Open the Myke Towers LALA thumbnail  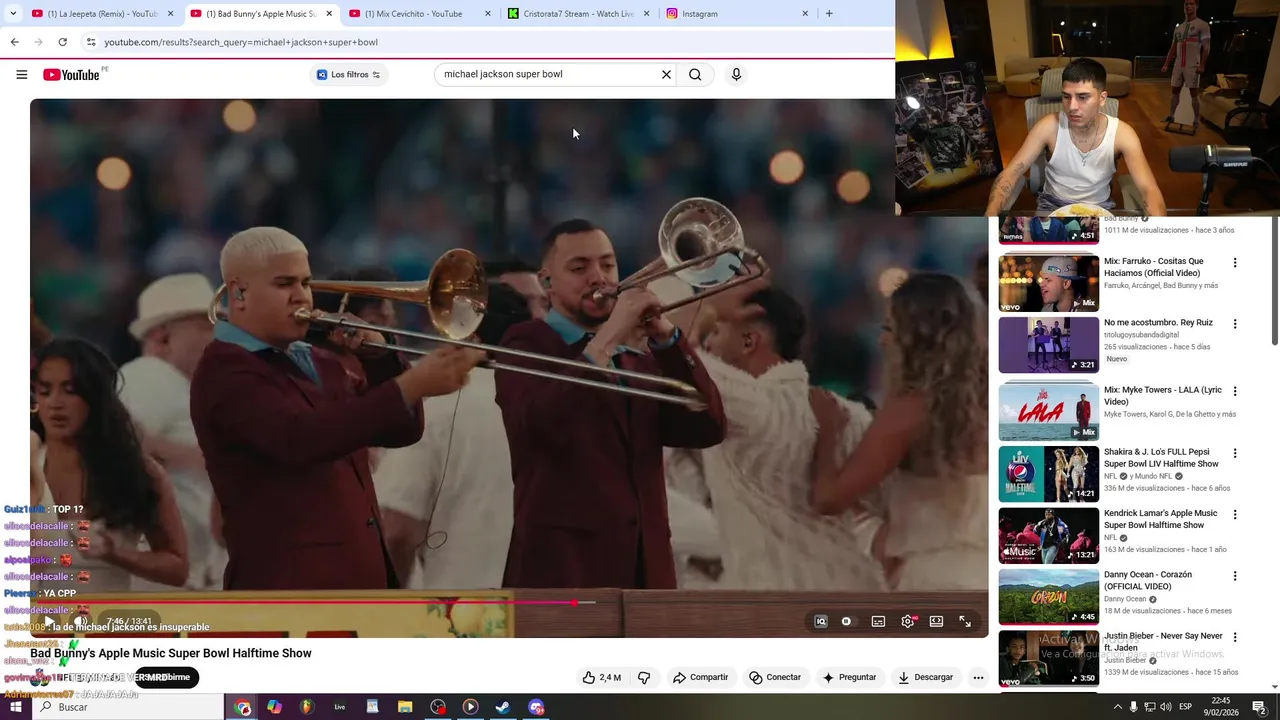point(1049,411)
